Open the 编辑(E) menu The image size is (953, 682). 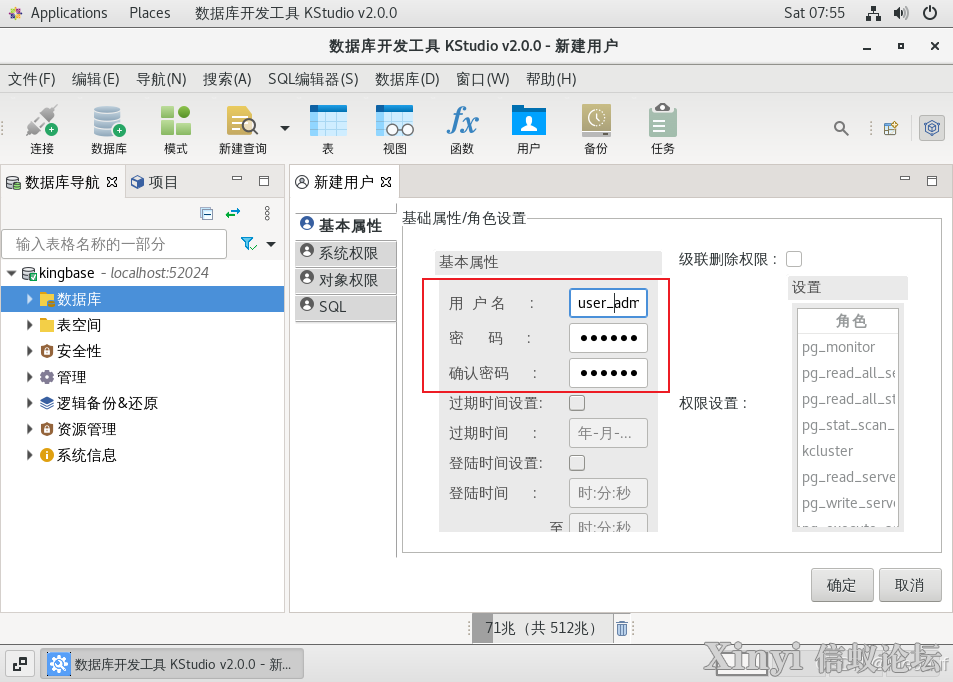pos(95,80)
